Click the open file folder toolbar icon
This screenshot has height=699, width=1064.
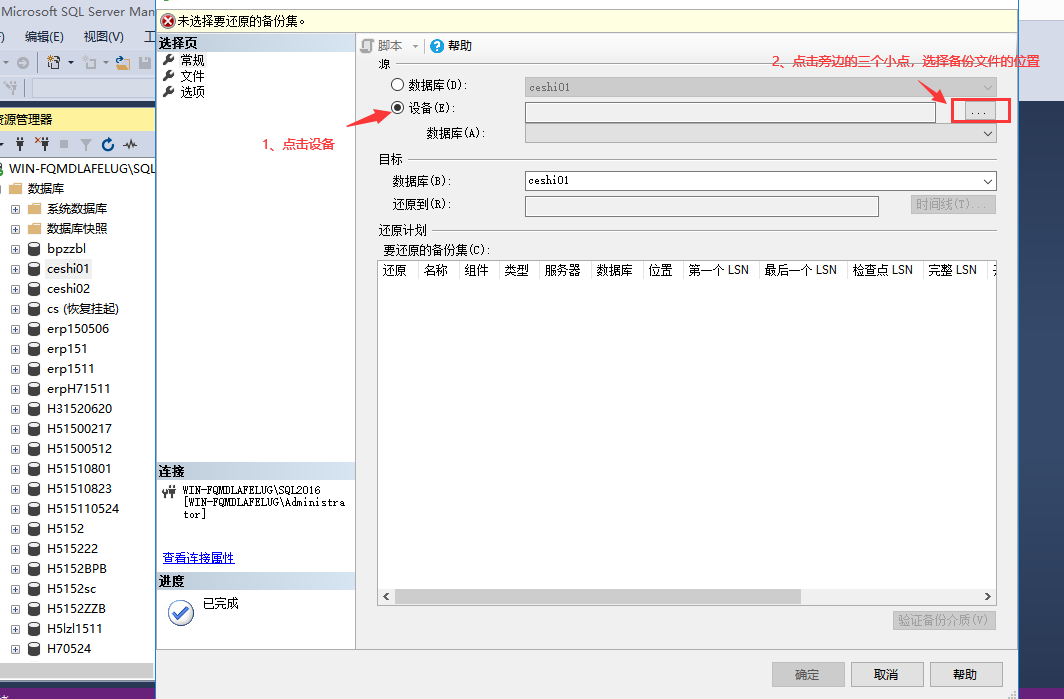[122, 62]
